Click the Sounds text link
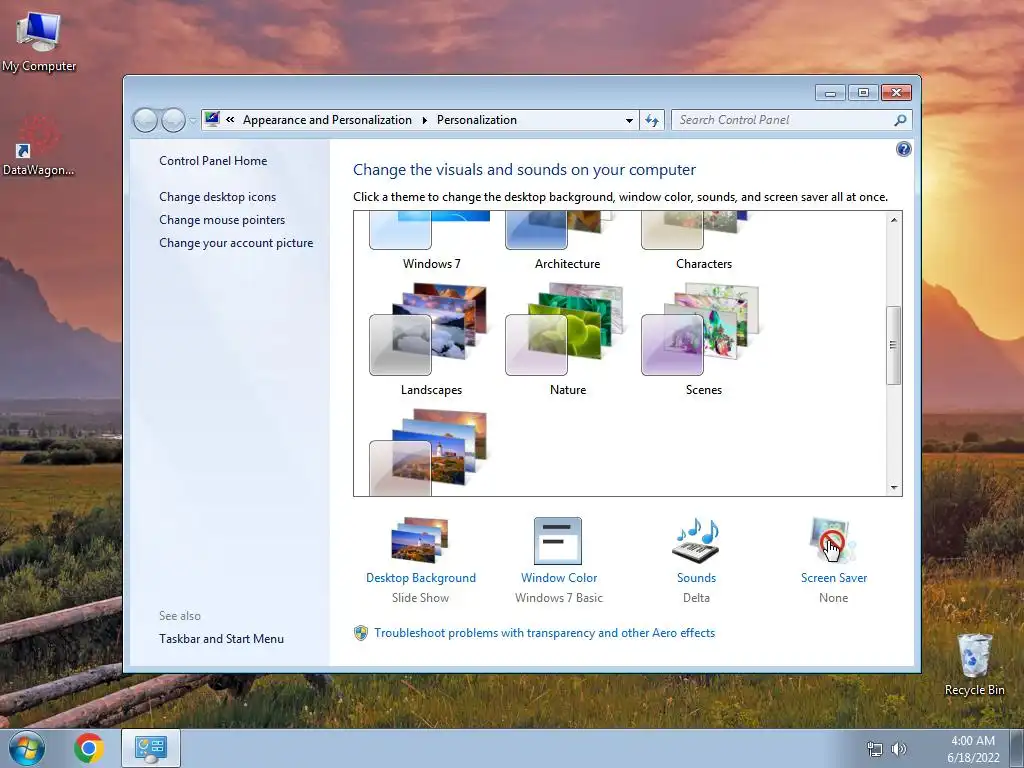The height and width of the screenshot is (768, 1024). click(x=696, y=578)
